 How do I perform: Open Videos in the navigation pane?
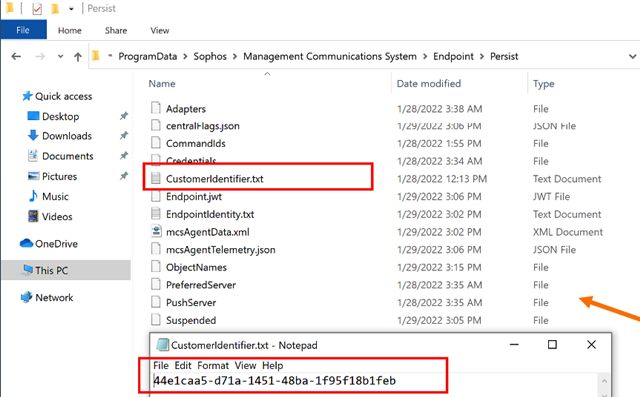(x=57, y=217)
